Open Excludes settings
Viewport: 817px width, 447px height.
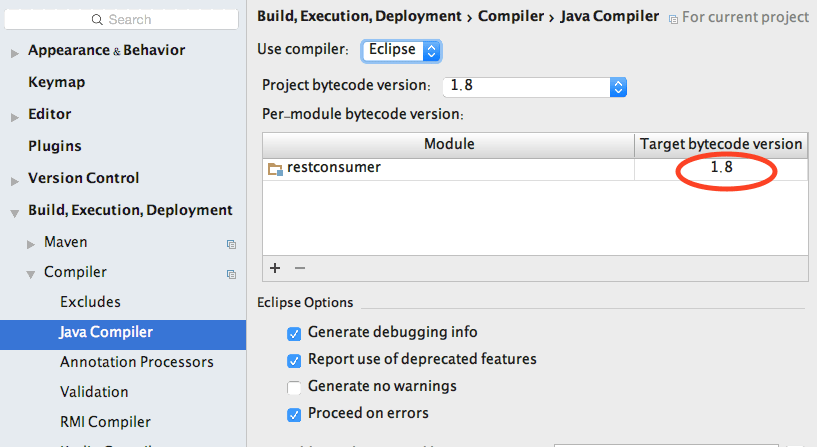click(90, 302)
